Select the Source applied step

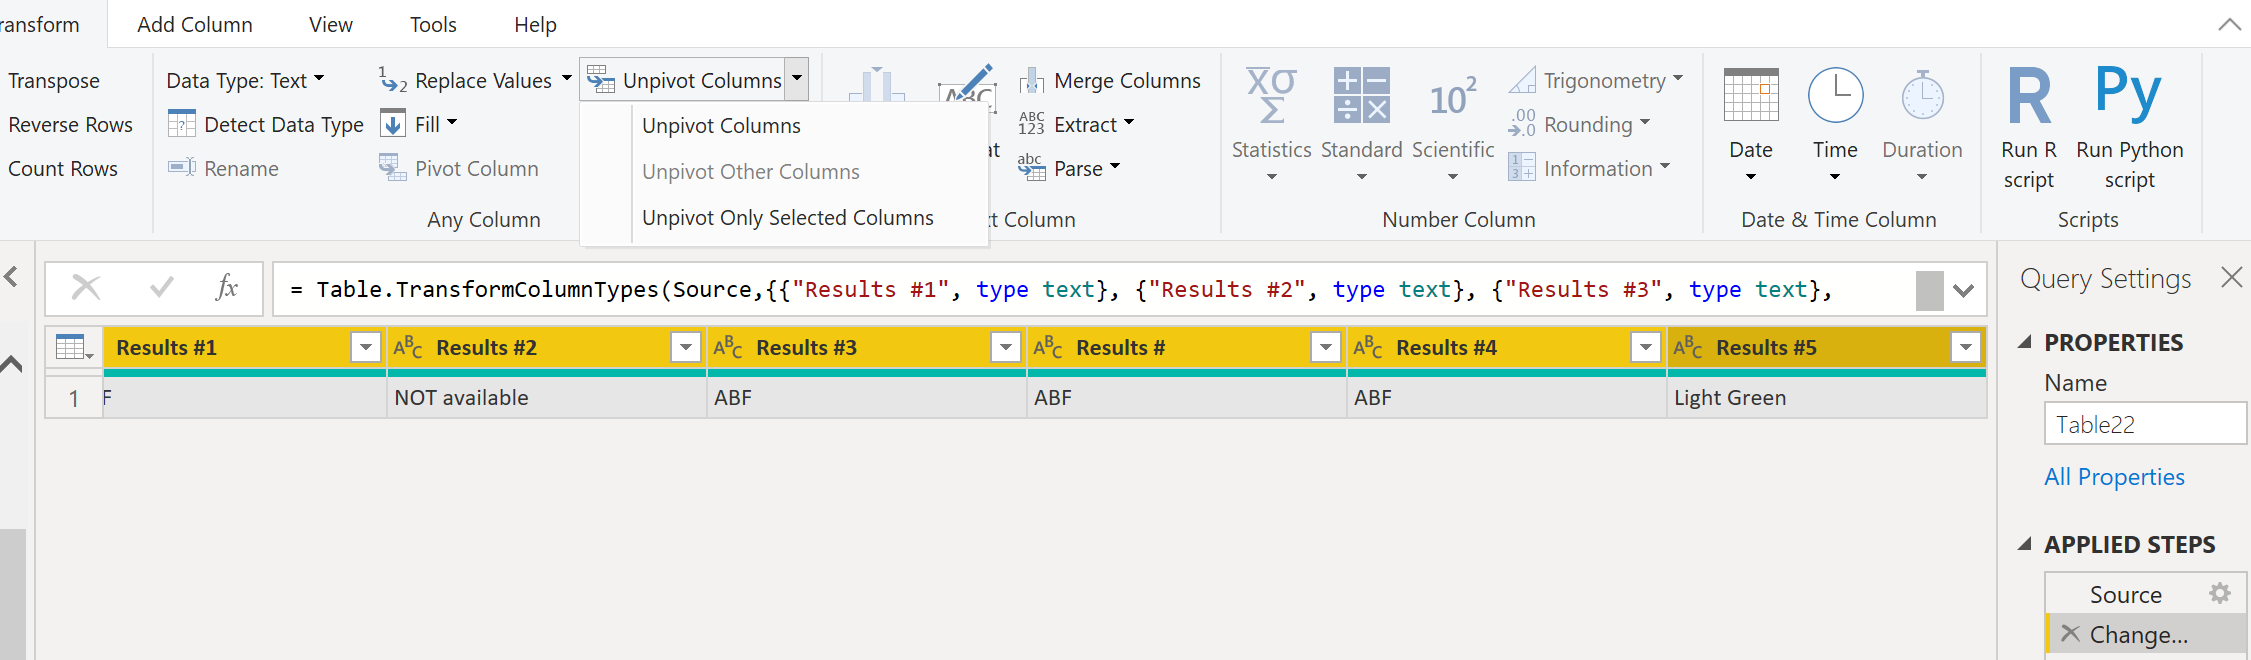pos(2125,595)
